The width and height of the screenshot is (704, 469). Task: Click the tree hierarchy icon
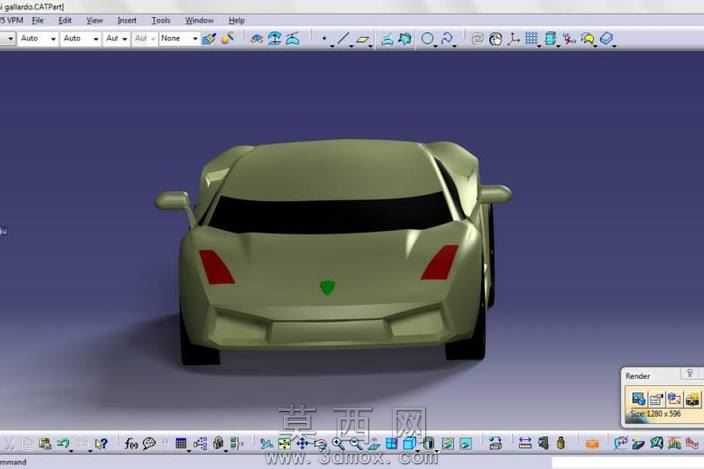[200, 443]
